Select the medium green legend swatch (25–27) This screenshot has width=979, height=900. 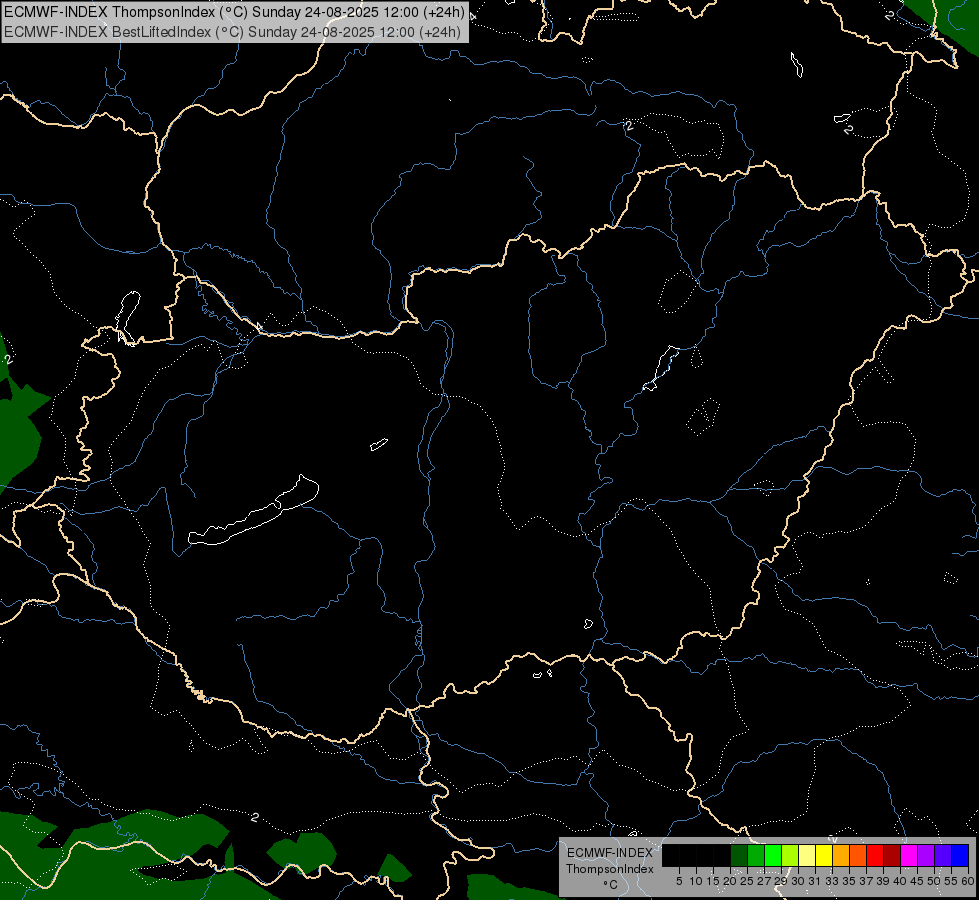756,855
